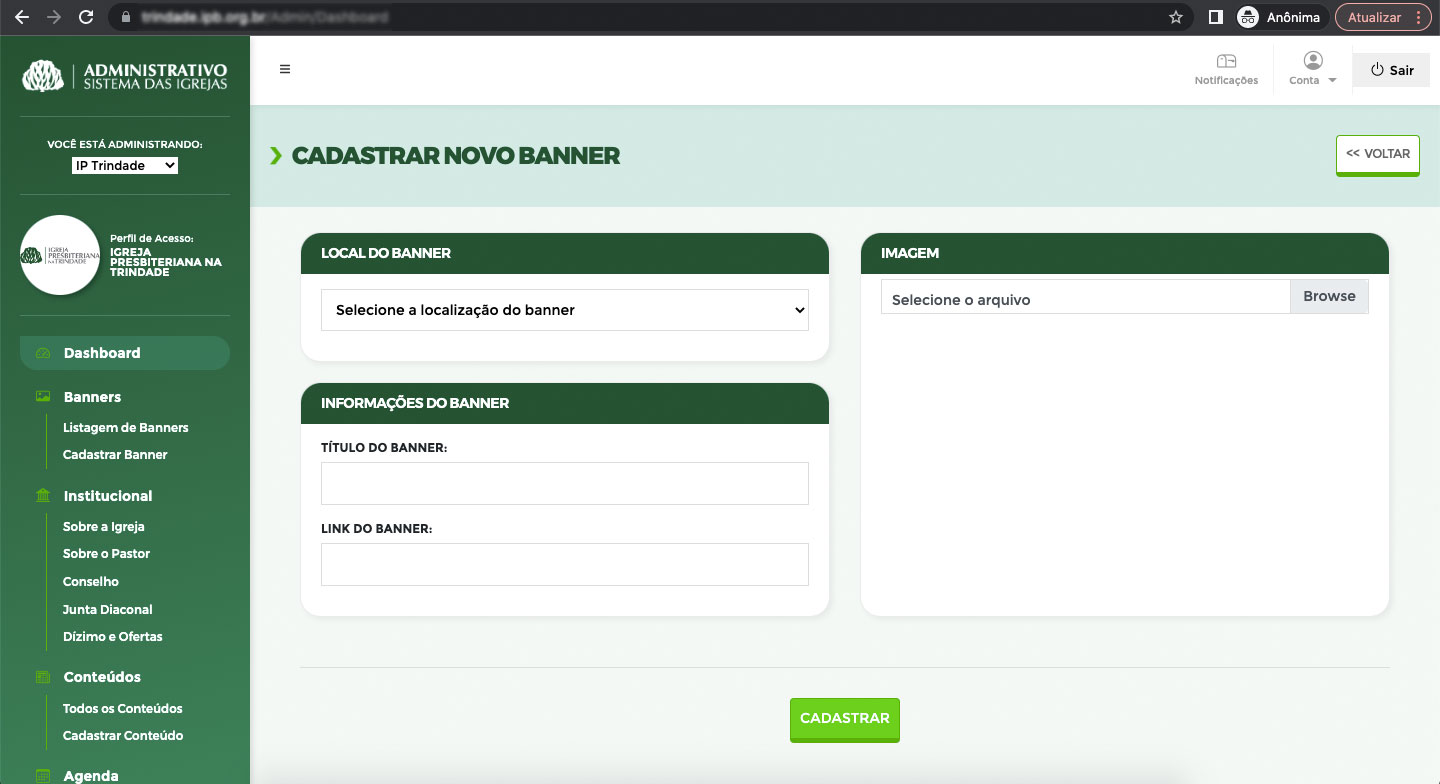Open the IP Trindade church selector
This screenshot has height=784, width=1440.
(x=125, y=165)
